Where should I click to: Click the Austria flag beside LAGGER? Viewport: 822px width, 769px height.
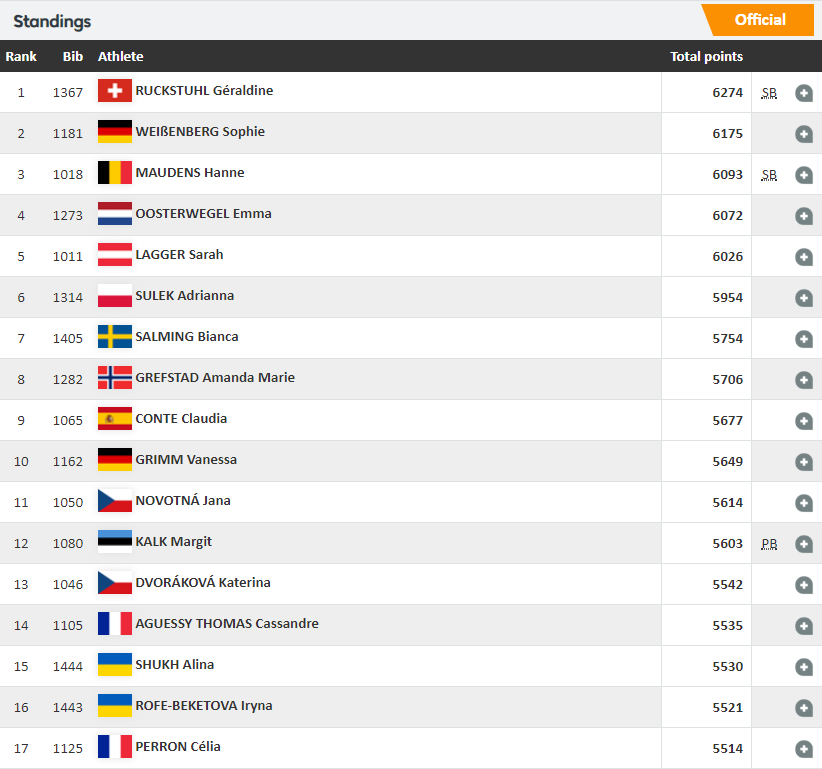pos(115,255)
